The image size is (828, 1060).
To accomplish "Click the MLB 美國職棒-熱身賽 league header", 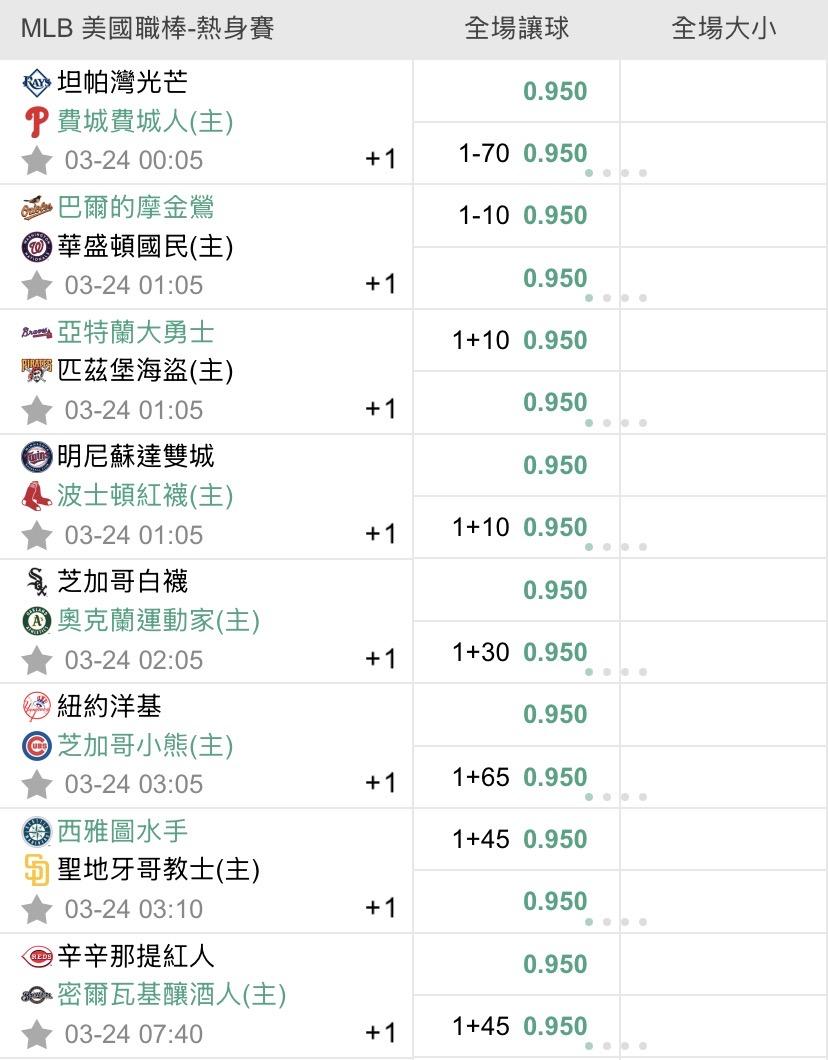I will (147, 29).
